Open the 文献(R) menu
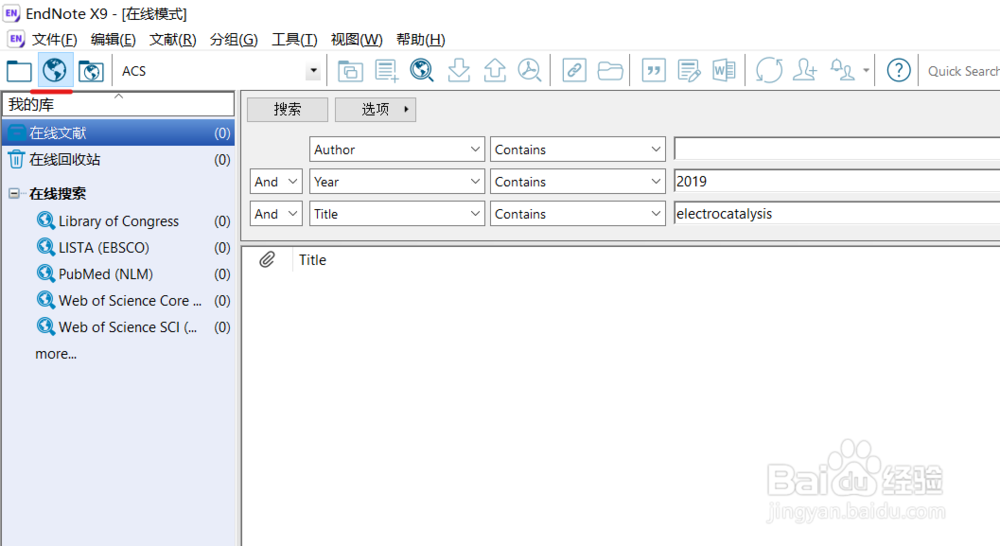The height and width of the screenshot is (546, 1000). click(172, 40)
